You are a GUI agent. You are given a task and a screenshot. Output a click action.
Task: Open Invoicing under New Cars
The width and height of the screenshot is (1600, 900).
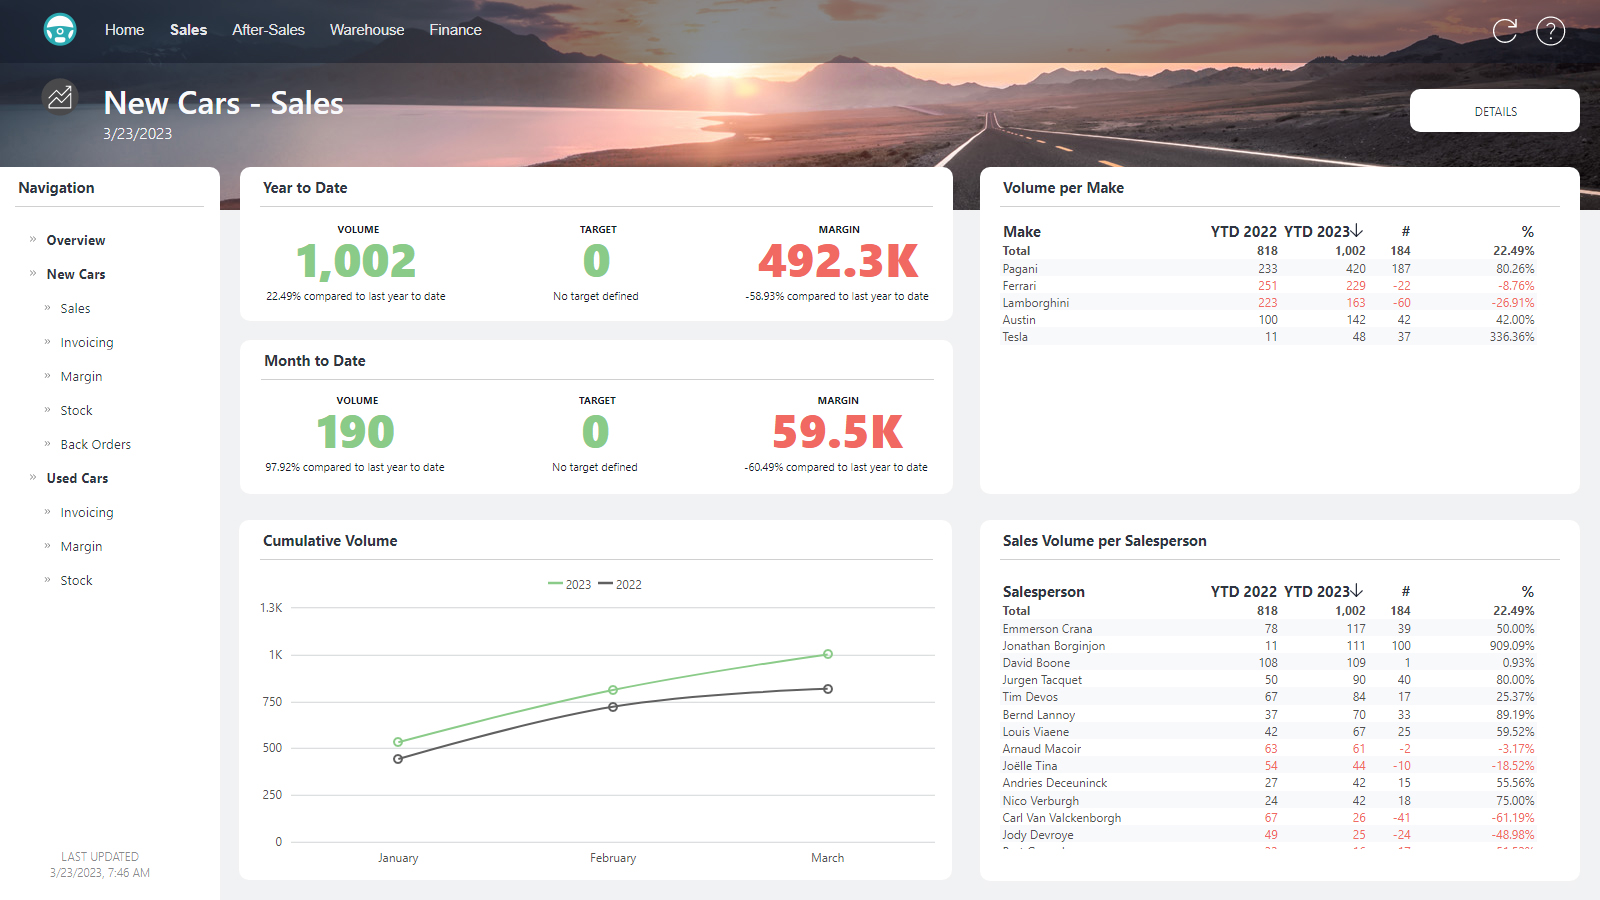[x=87, y=342]
